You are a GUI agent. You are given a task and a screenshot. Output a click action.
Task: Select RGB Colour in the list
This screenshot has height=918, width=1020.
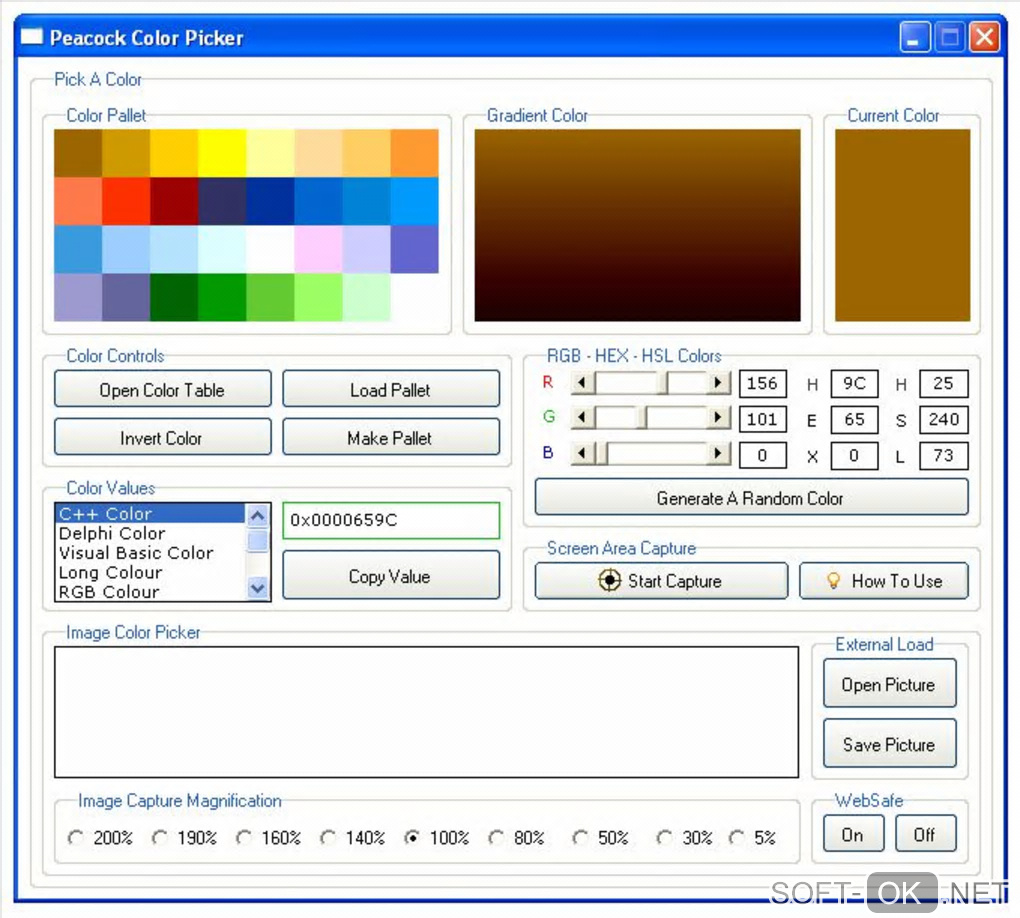click(150, 591)
